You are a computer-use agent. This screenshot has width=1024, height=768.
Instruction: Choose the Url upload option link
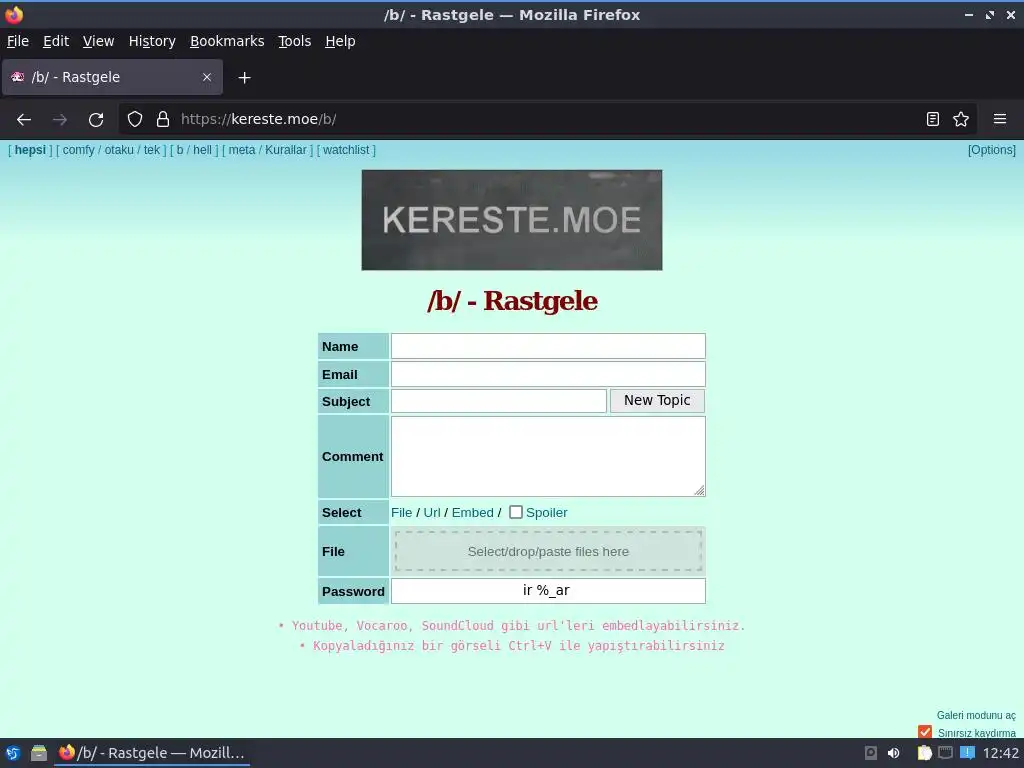[x=432, y=513]
